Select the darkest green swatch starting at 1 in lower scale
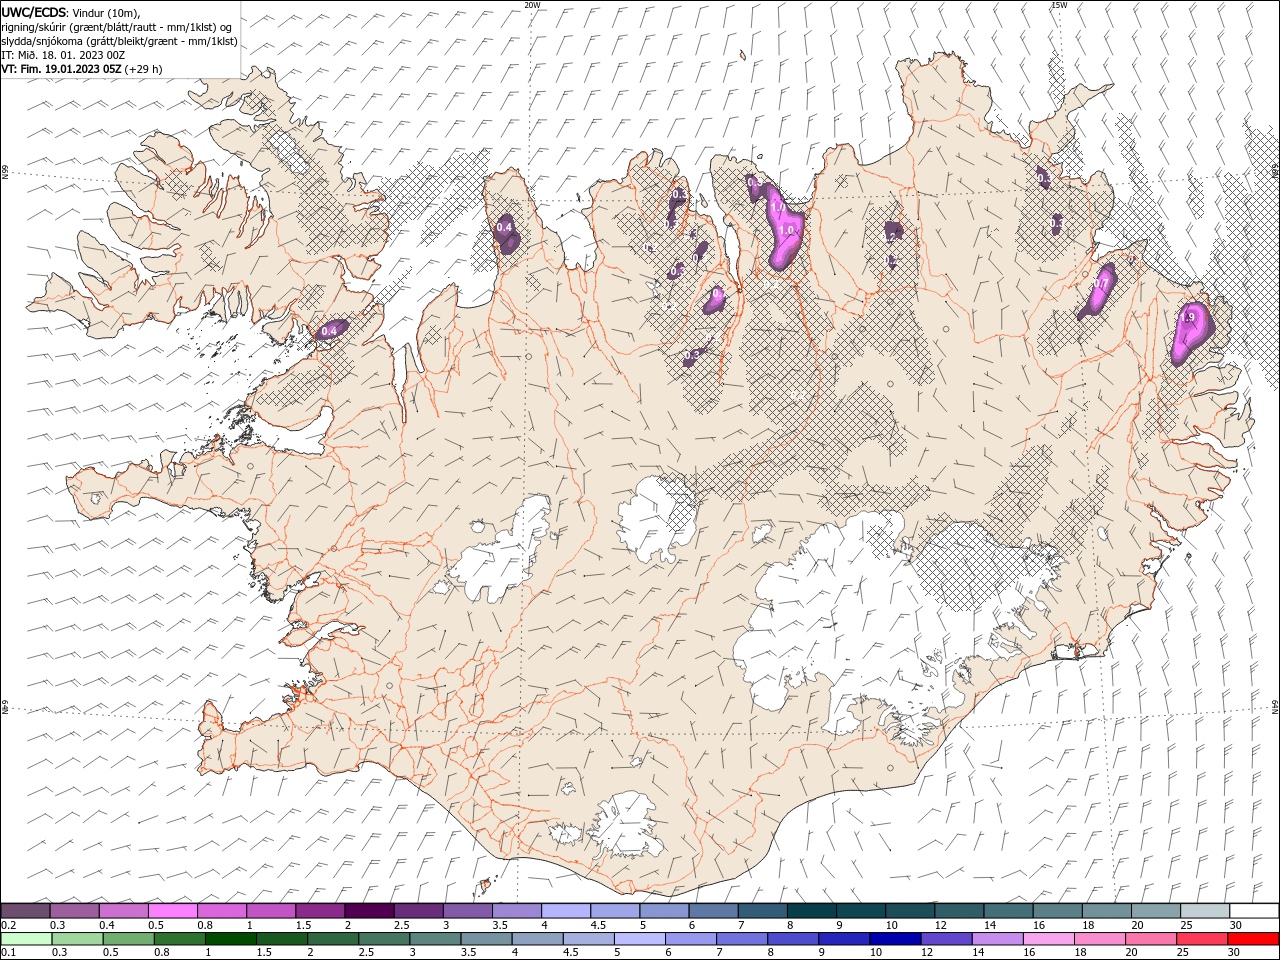The height and width of the screenshot is (960, 1280). 231,939
